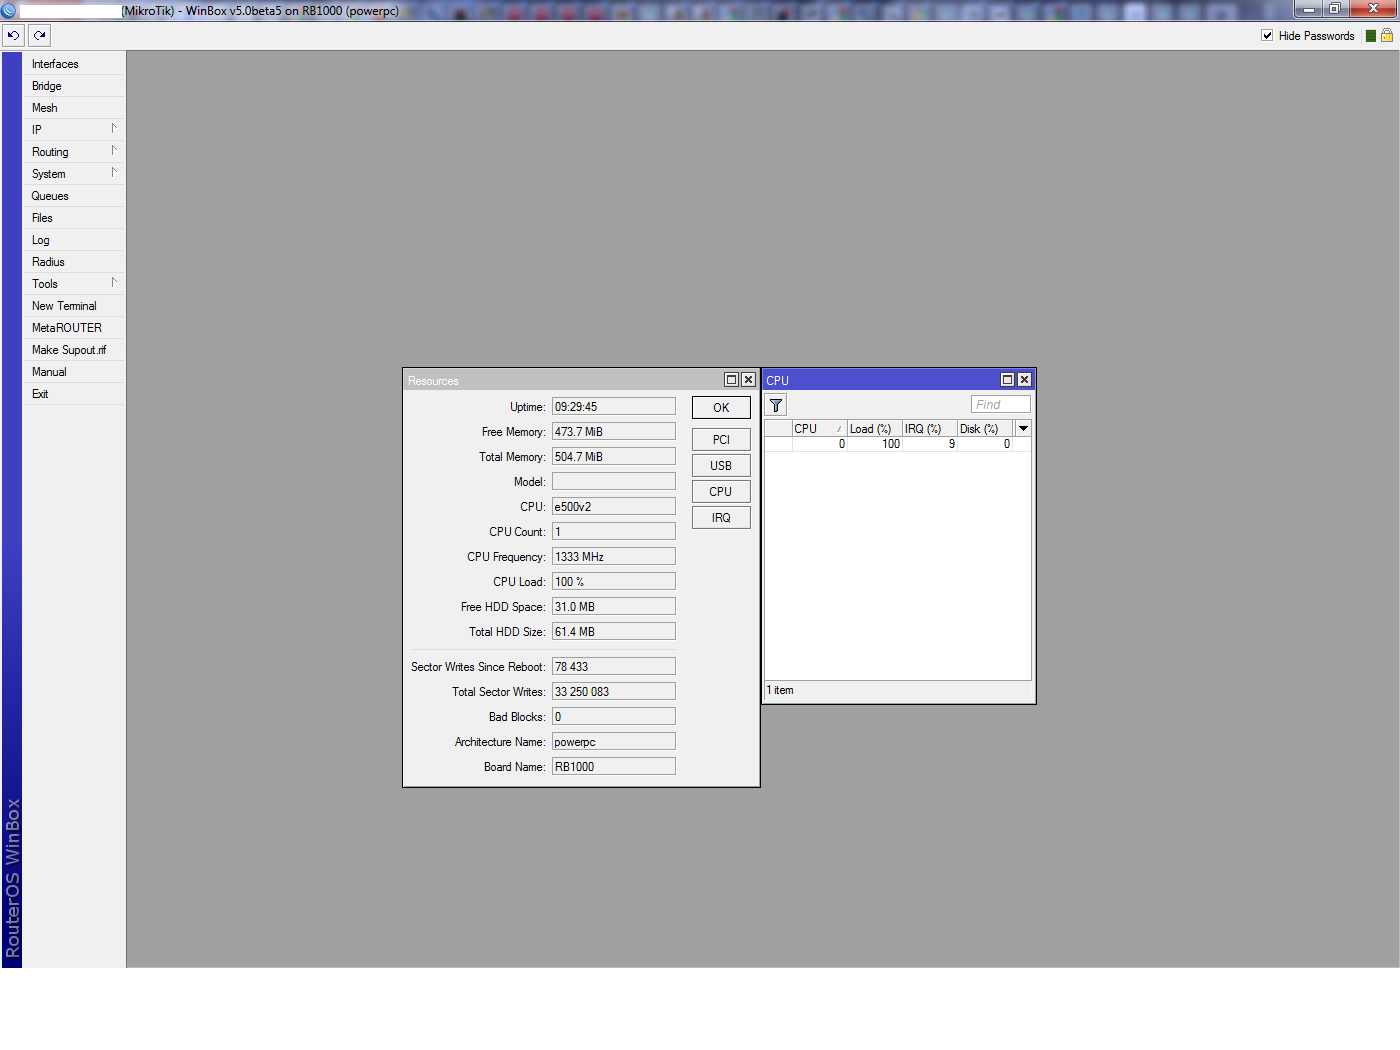1400x1050 pixels.
Task: Click the IRQ button in Resources
Action: 721,518
